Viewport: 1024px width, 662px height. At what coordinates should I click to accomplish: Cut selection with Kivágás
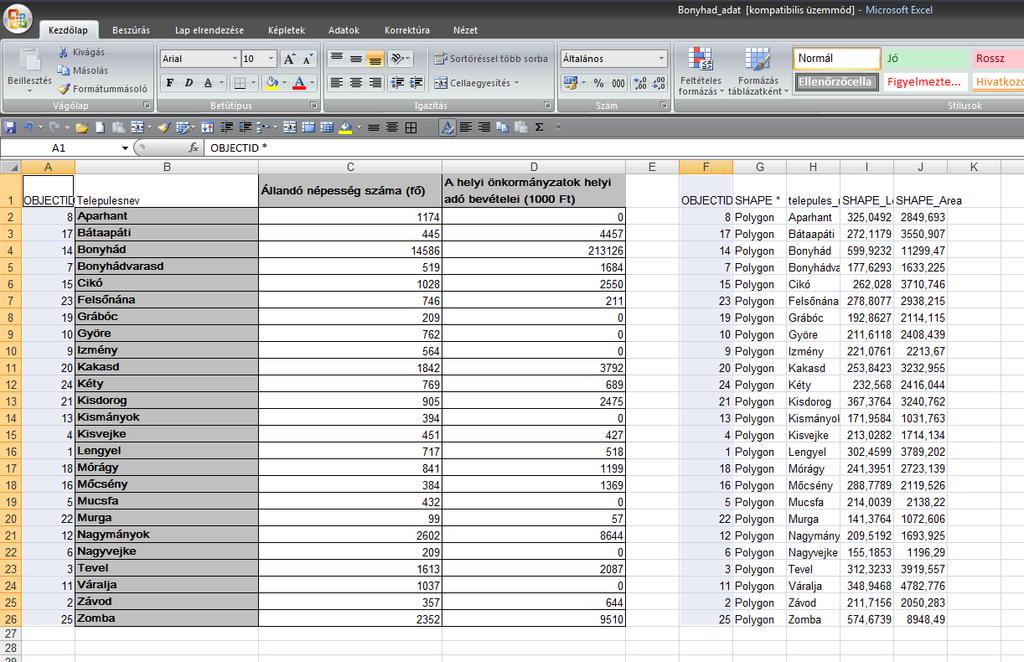tap(81, 52)
